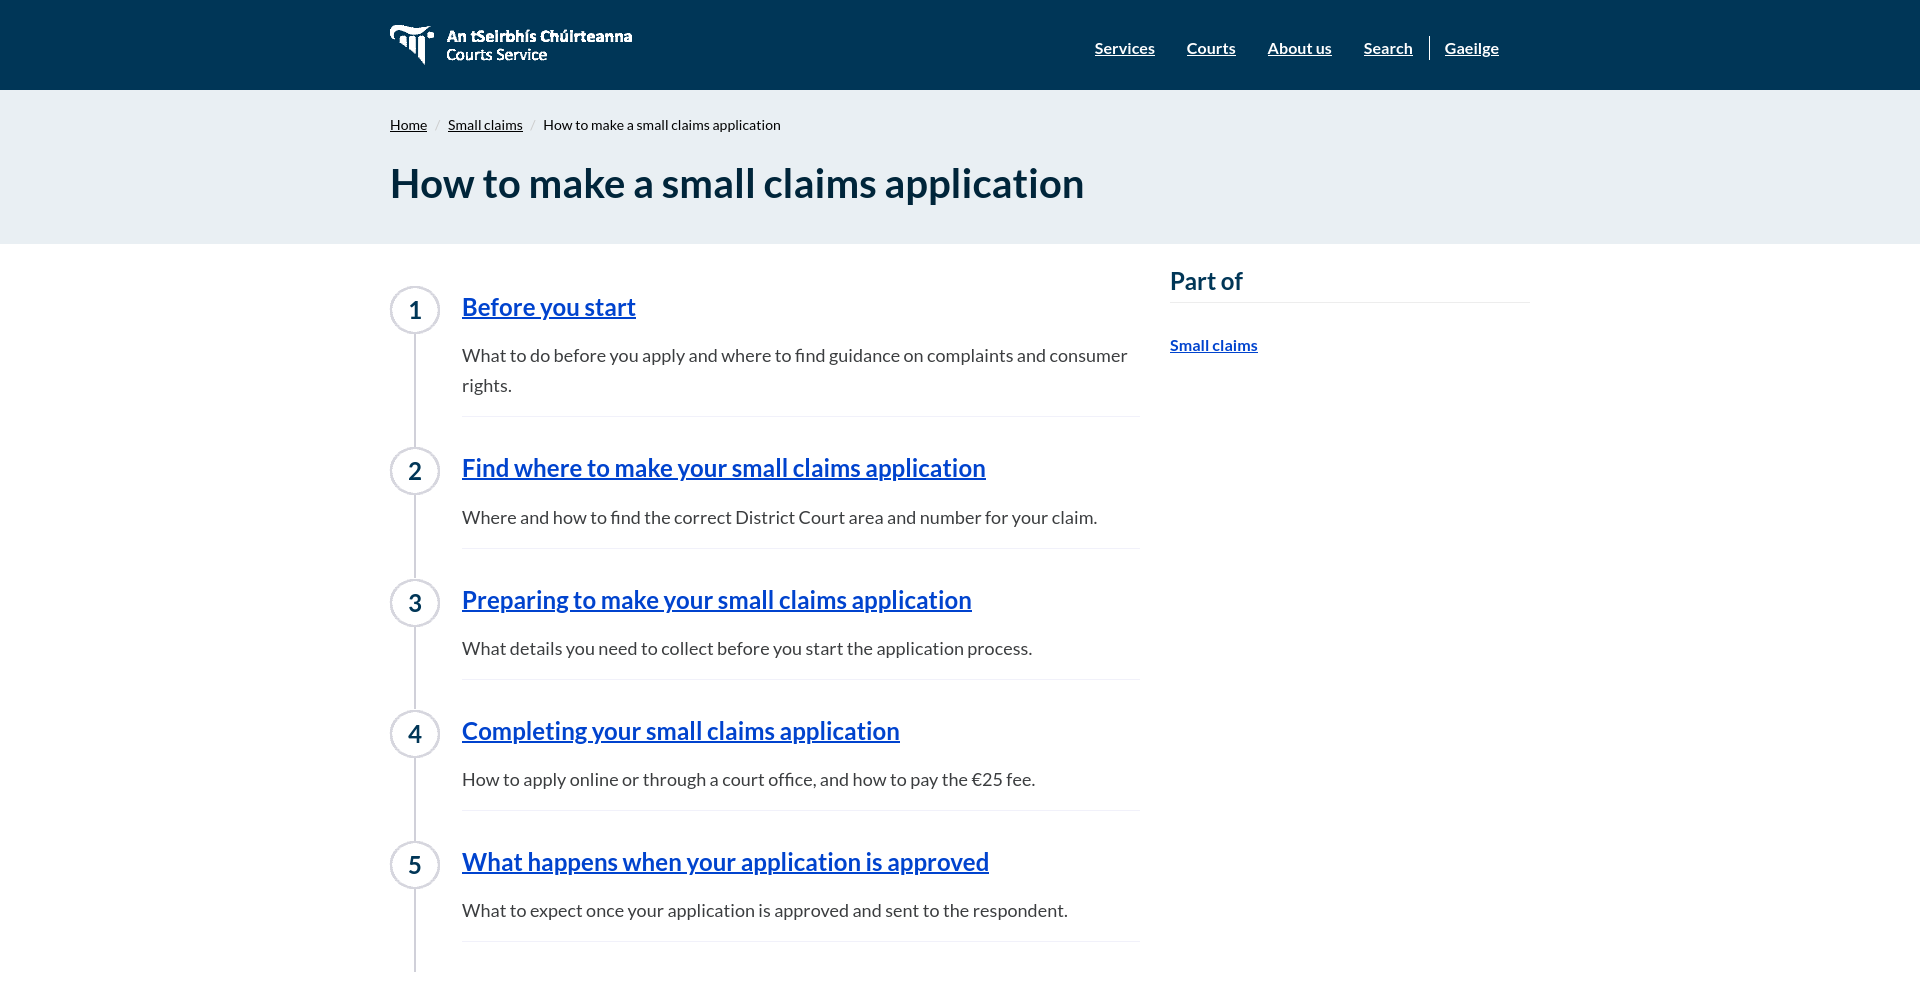Open Small claims breadcrumb link
The image size is (1920, 1000).
pyautogui.click(x=485, y=125)
